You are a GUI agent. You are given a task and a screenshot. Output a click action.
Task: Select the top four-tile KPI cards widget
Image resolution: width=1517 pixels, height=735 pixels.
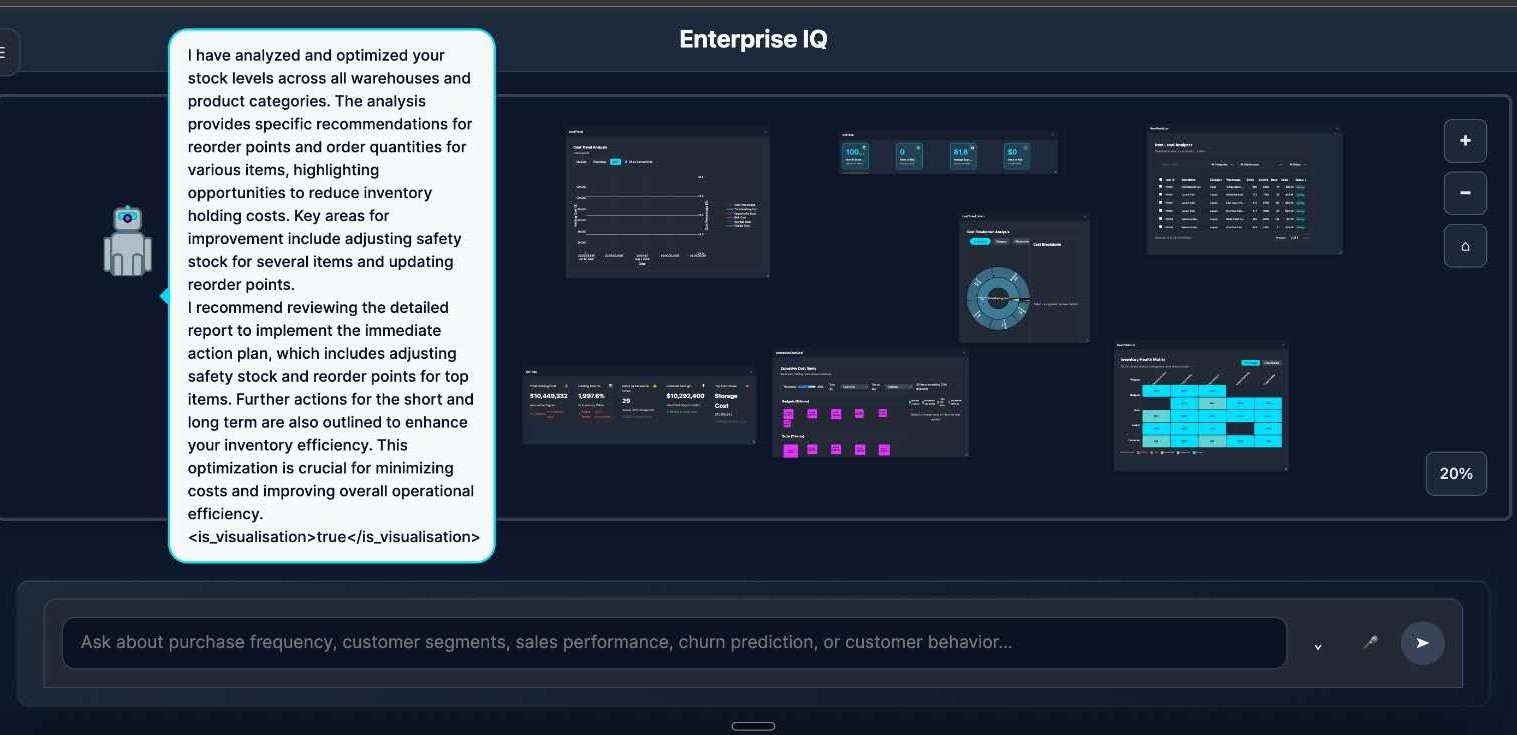pos(947,153)
